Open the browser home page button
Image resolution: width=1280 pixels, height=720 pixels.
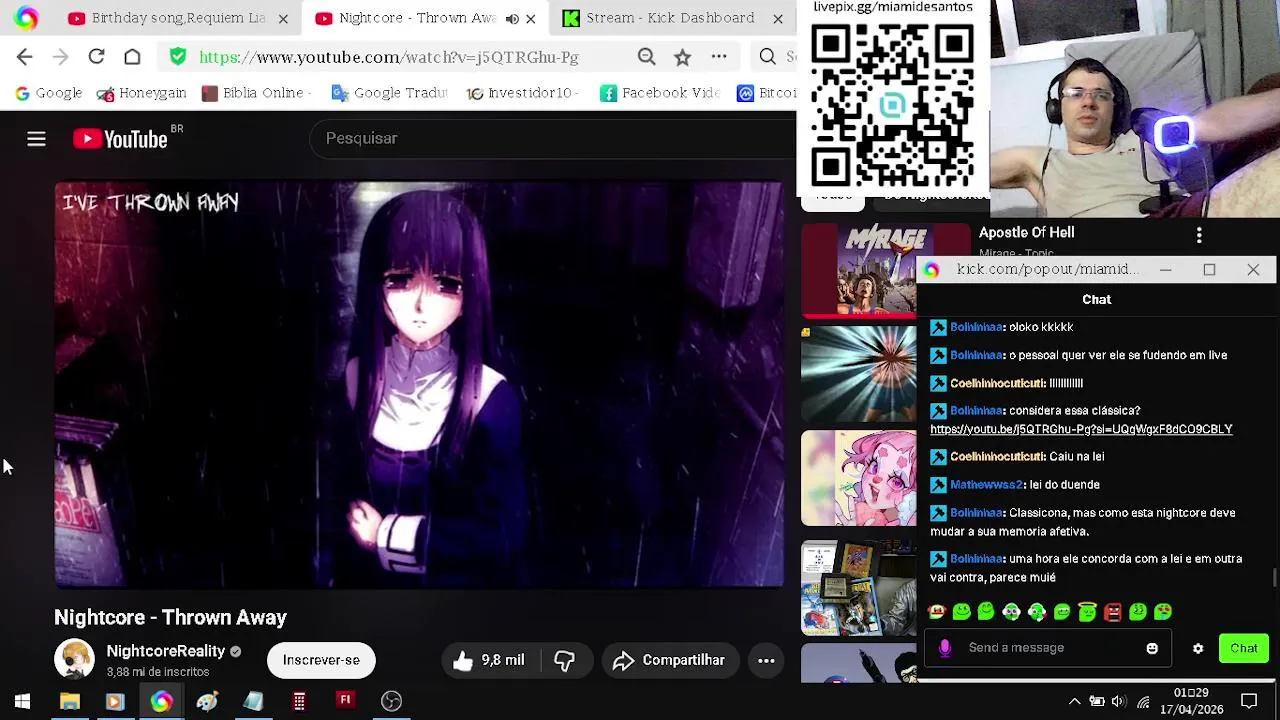pyautogui.click(x=132, y=57)
